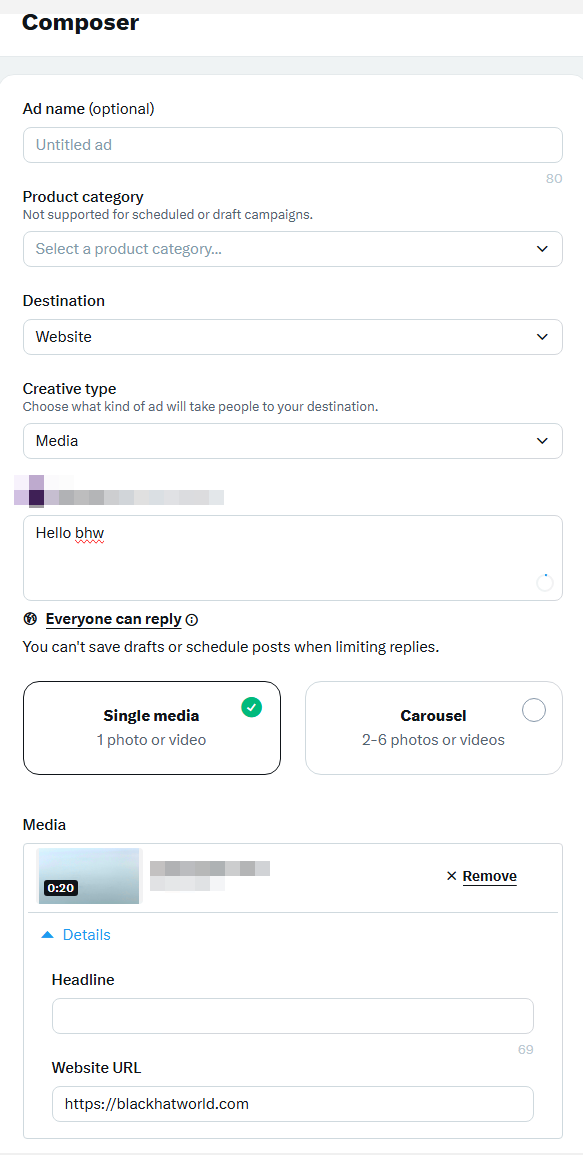This screenshot has height=1155, width=583.
Task: Collapse the Details section
Action: tap(77, 935)
